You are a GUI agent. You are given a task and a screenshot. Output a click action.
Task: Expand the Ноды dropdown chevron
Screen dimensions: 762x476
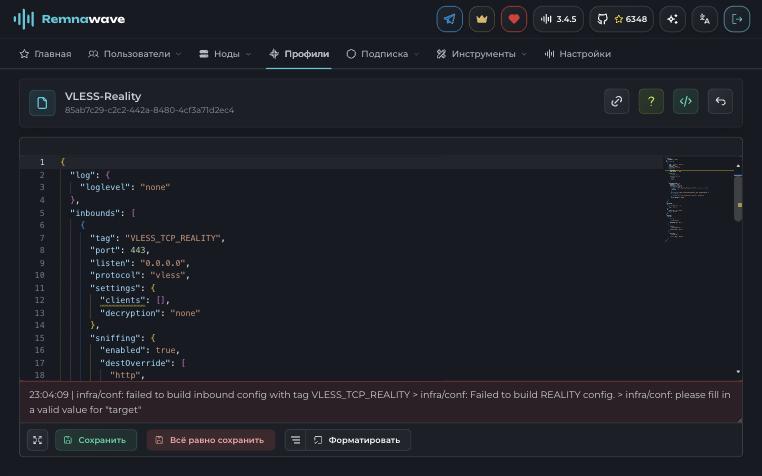[248, 54]
